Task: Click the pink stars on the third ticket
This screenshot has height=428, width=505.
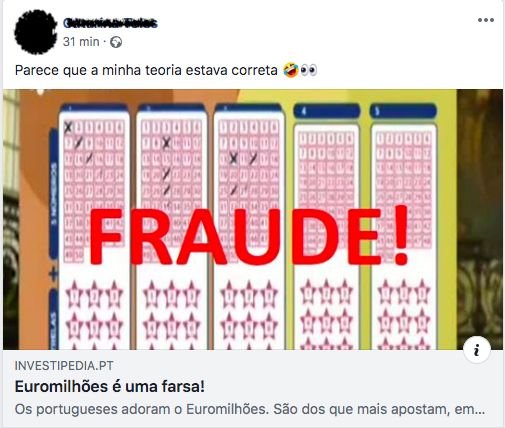Action: (249, 313)
